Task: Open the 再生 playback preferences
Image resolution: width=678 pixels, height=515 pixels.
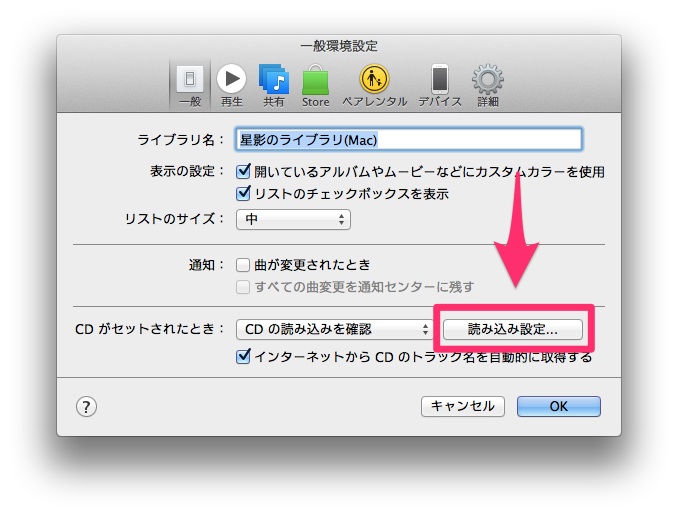Action: point(231,85)
